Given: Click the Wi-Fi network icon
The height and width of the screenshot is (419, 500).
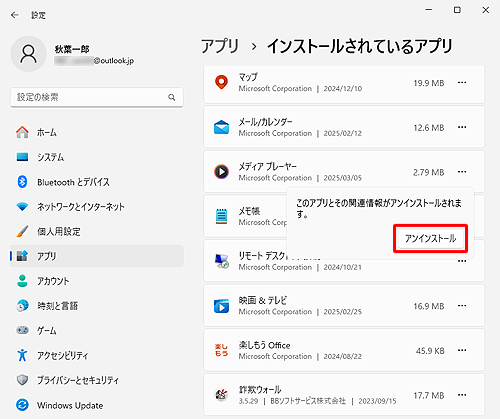Looking at the screenshot, I should pyautogui.click(x=22, y=207).
